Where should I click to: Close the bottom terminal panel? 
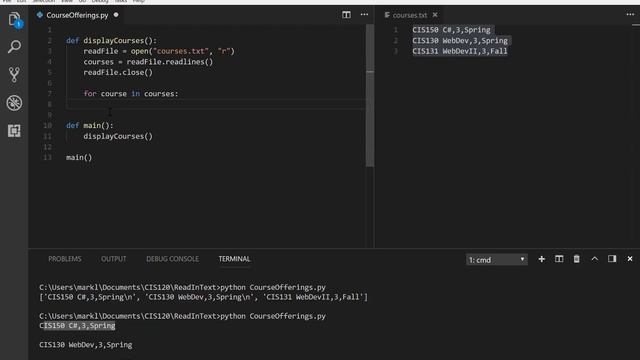pyautogui.click(x=630, y=259)
